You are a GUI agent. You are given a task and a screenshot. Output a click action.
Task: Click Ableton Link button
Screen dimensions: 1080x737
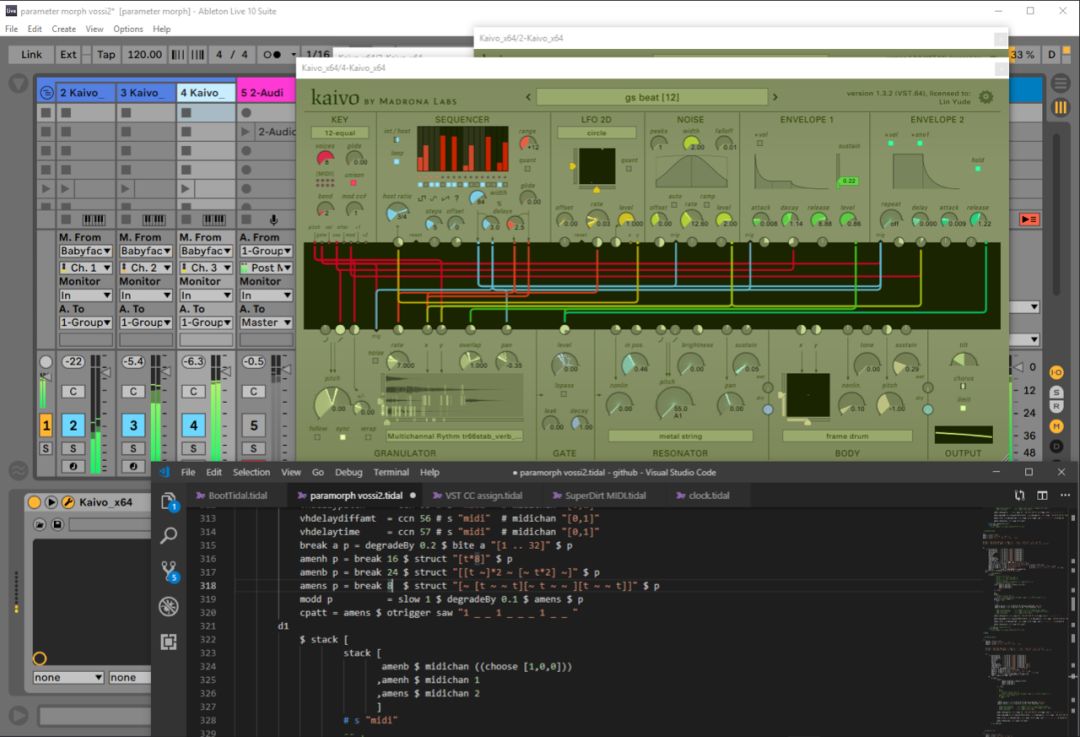(x=31, y=54)
